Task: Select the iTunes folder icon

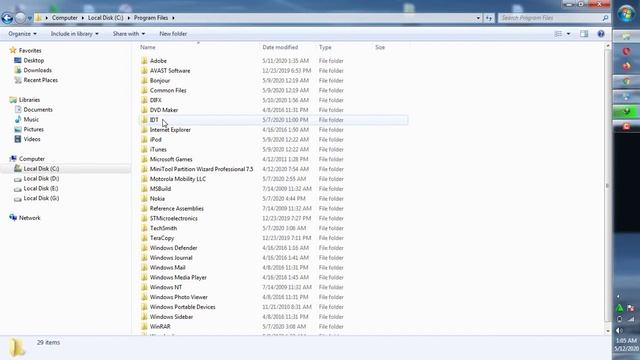Action: (144, 149)
